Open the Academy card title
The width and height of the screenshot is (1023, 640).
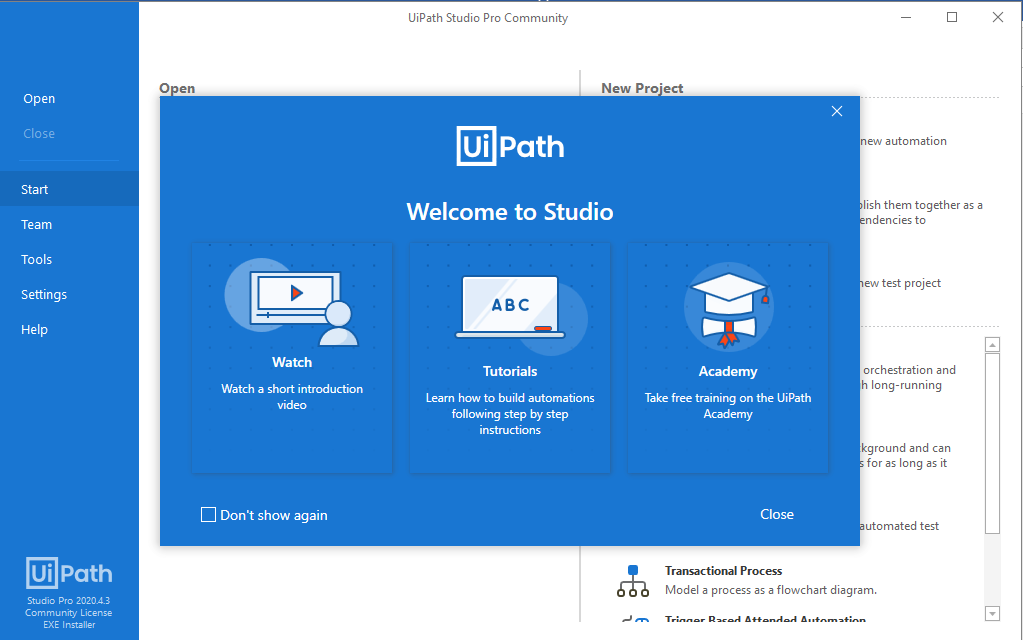click(728, 371)
